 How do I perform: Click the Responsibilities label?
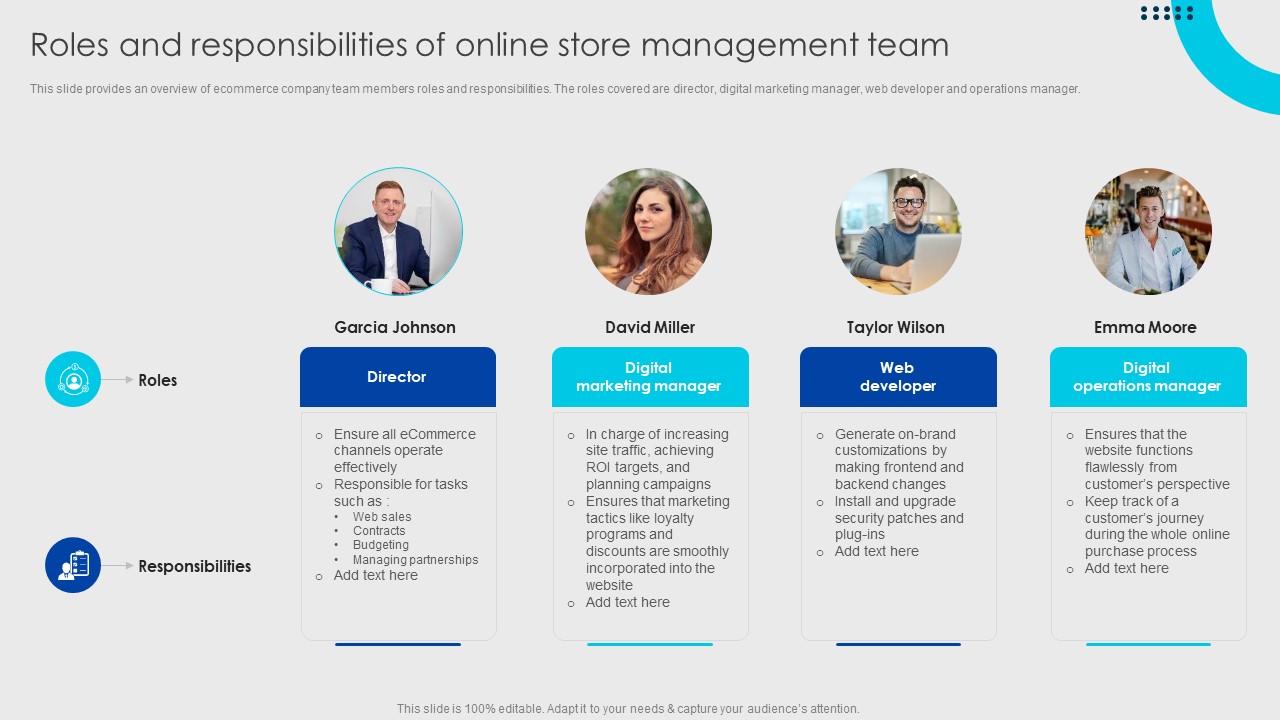195,566
